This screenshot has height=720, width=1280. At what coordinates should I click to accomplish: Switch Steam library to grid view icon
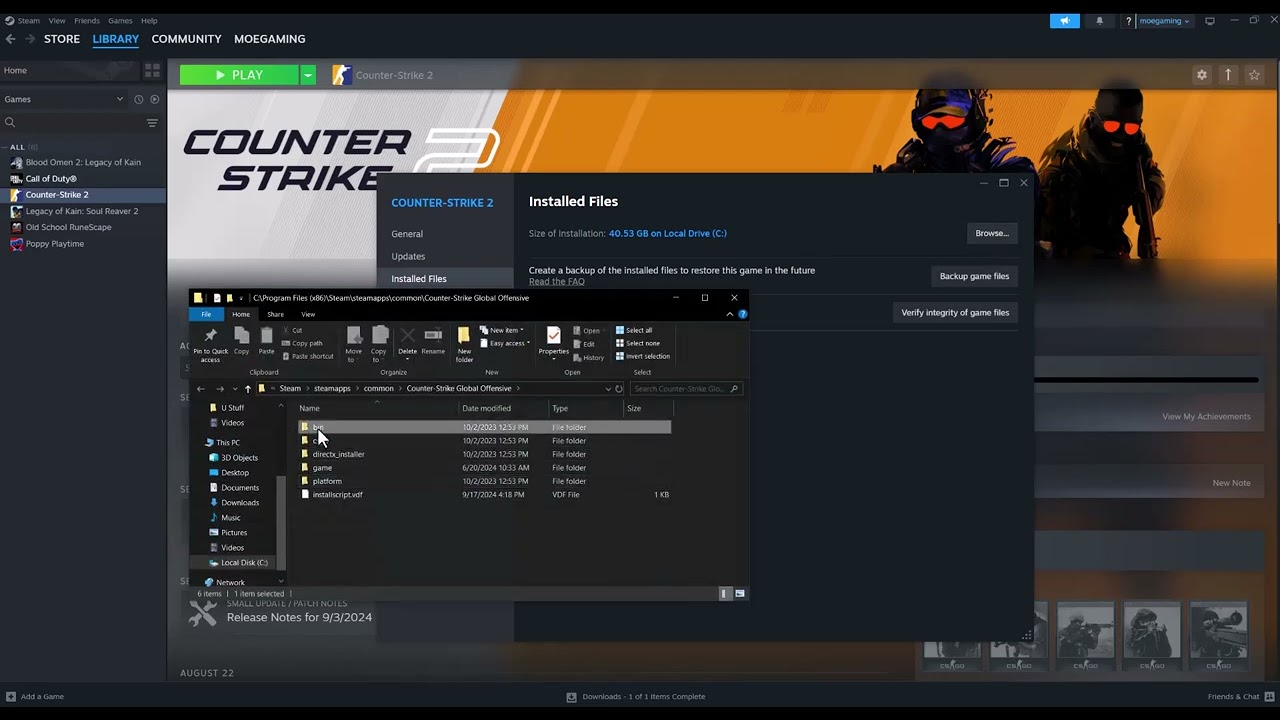(152, 71)
